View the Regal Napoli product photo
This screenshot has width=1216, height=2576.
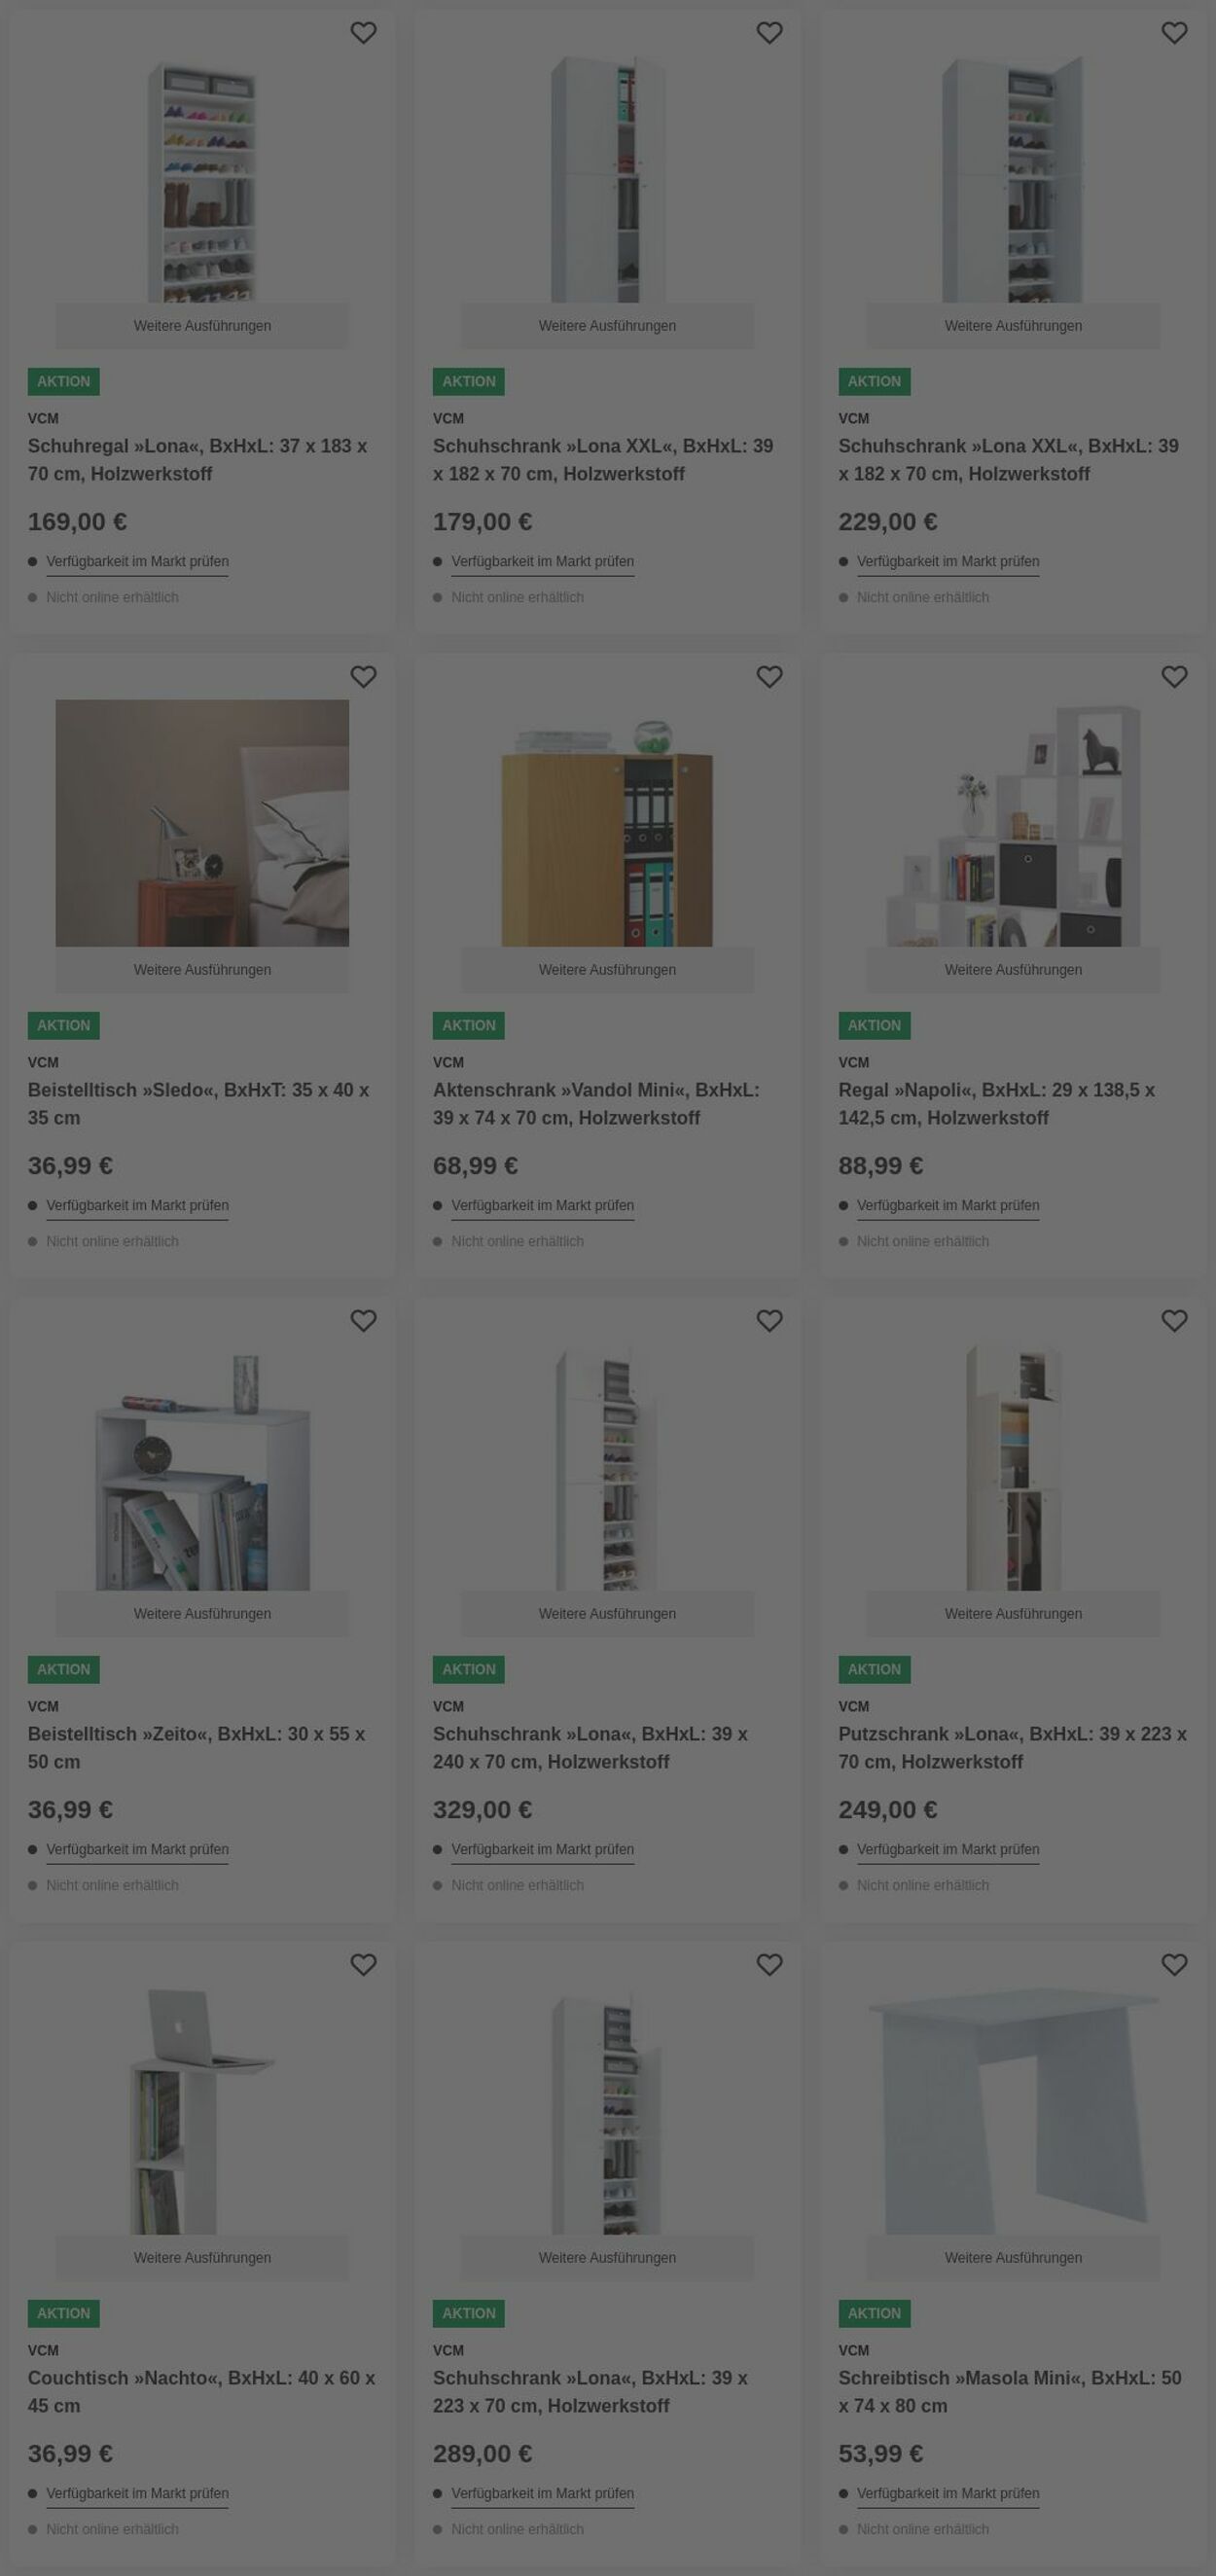[1013, 823]
